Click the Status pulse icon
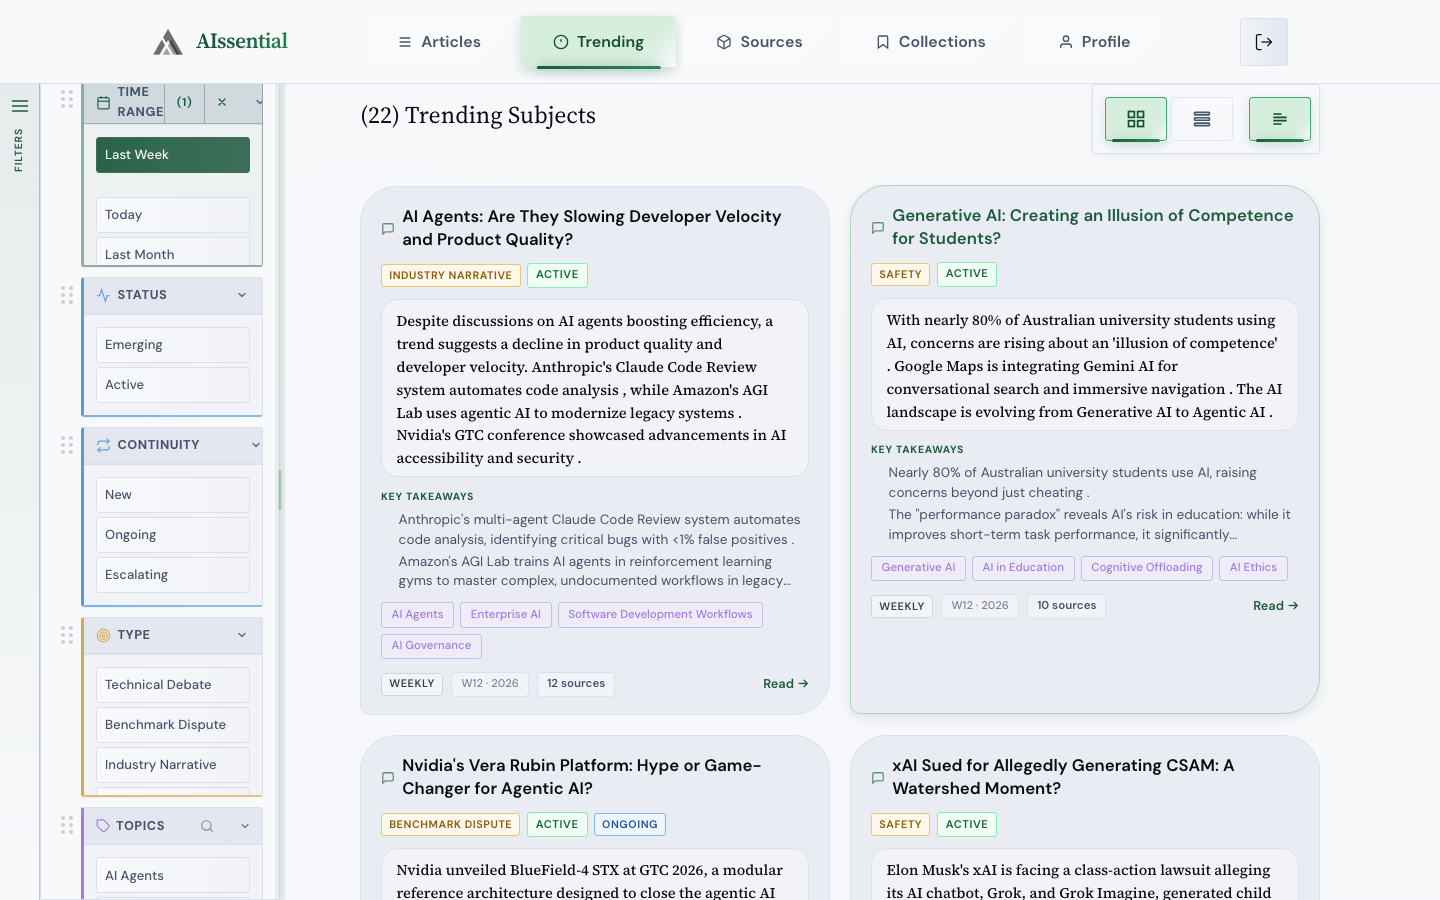Image resolution: width=1440 pixels, height=900 pixels. point(103,295)
